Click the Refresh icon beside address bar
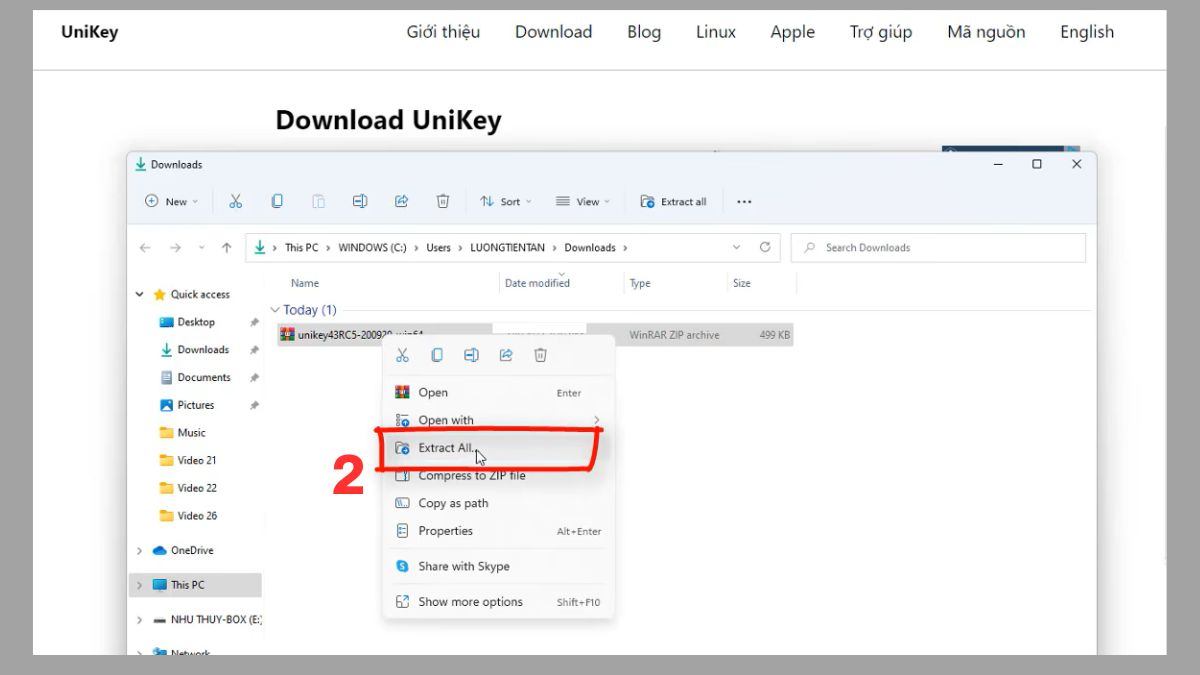This screenshot has width=1200, height=675. click(x=765, y=247)
